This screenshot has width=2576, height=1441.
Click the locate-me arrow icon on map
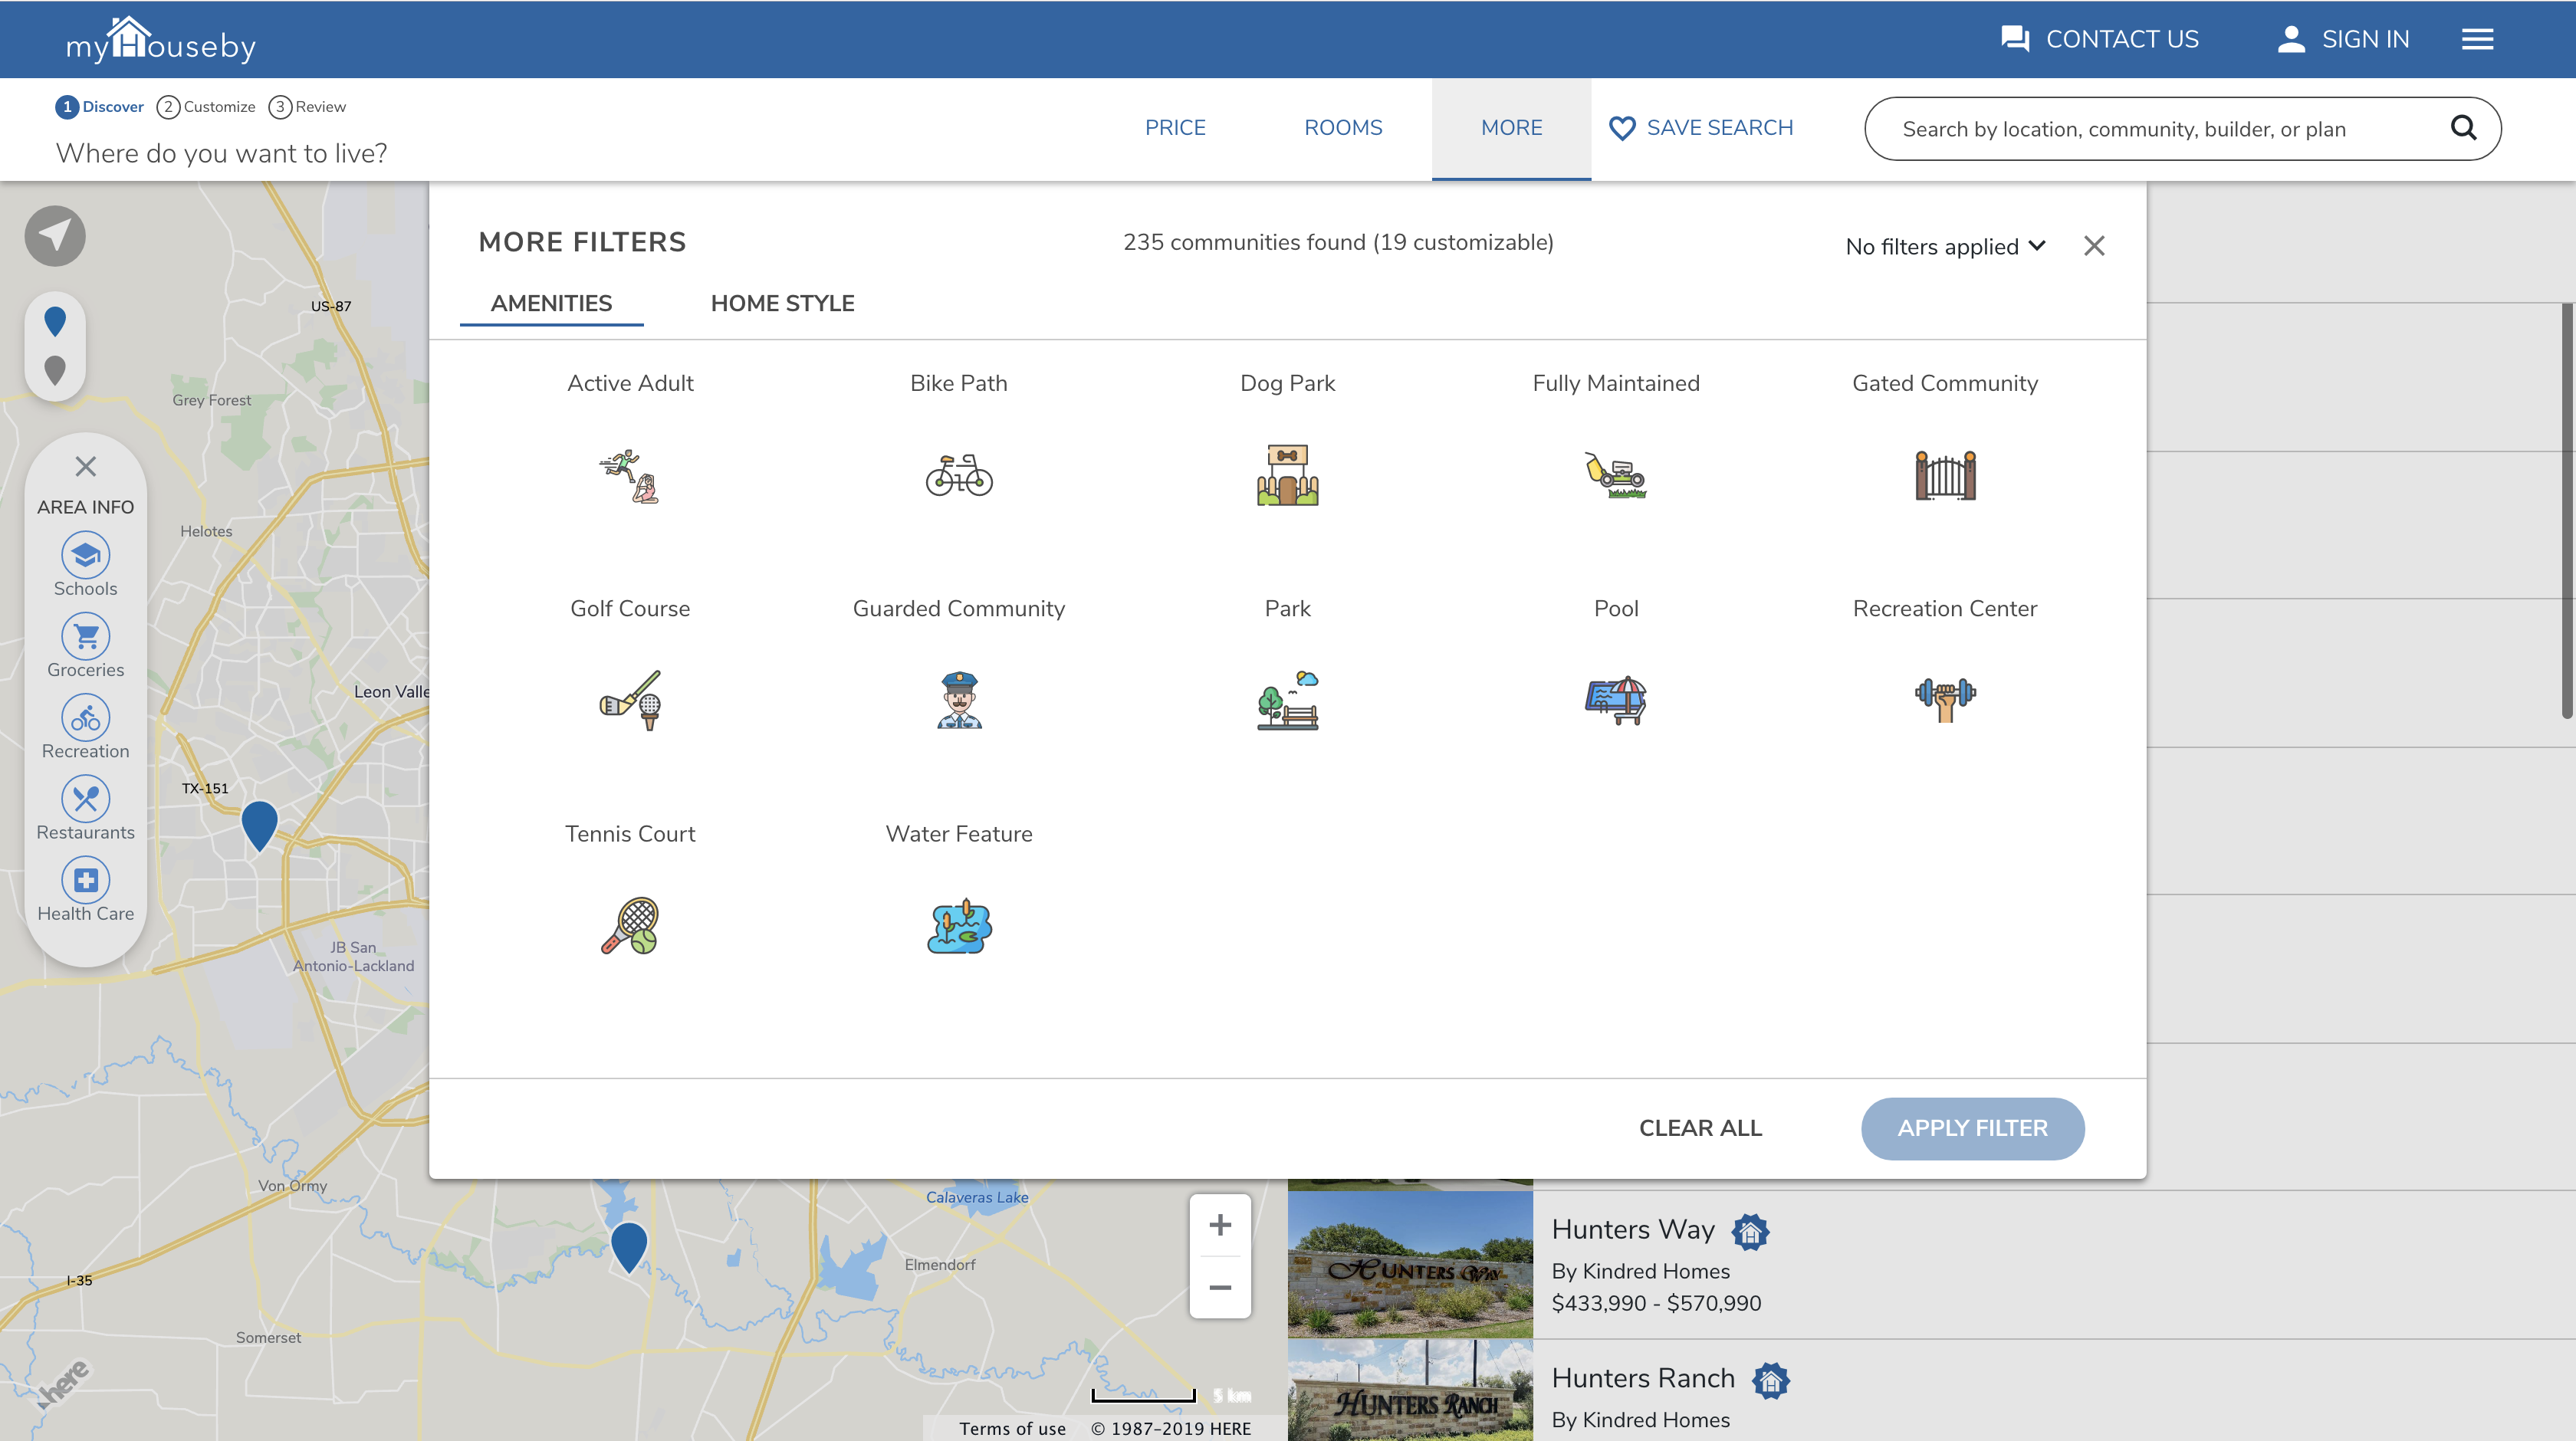point(55,236)
